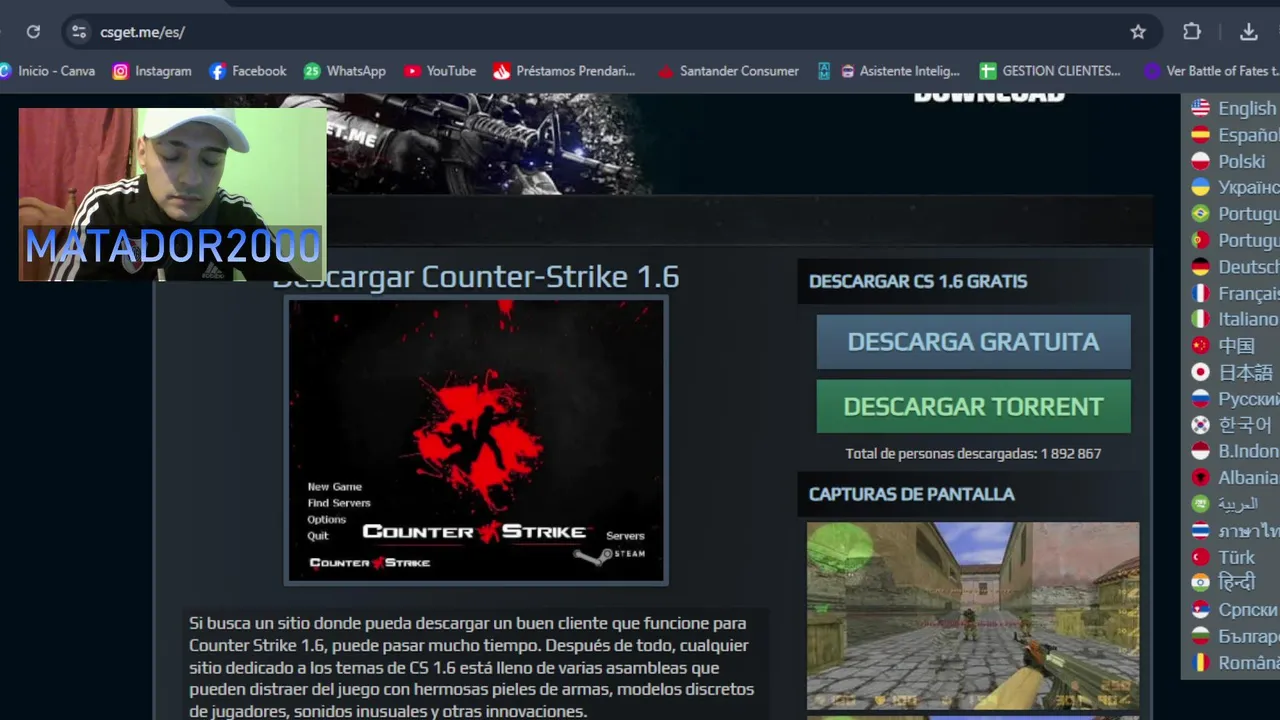
Task: Open the browser downloads icon
Action: click(x=1249, y=32)
